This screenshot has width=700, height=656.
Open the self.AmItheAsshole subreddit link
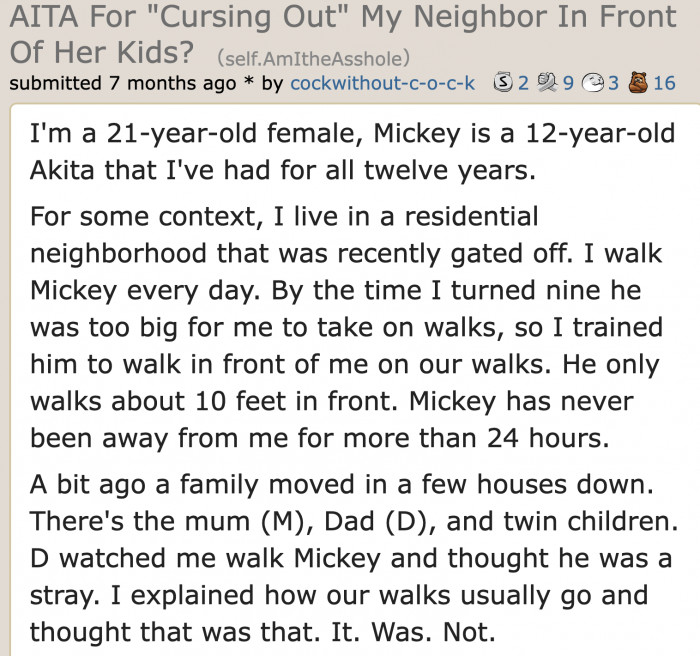[313, 58]
